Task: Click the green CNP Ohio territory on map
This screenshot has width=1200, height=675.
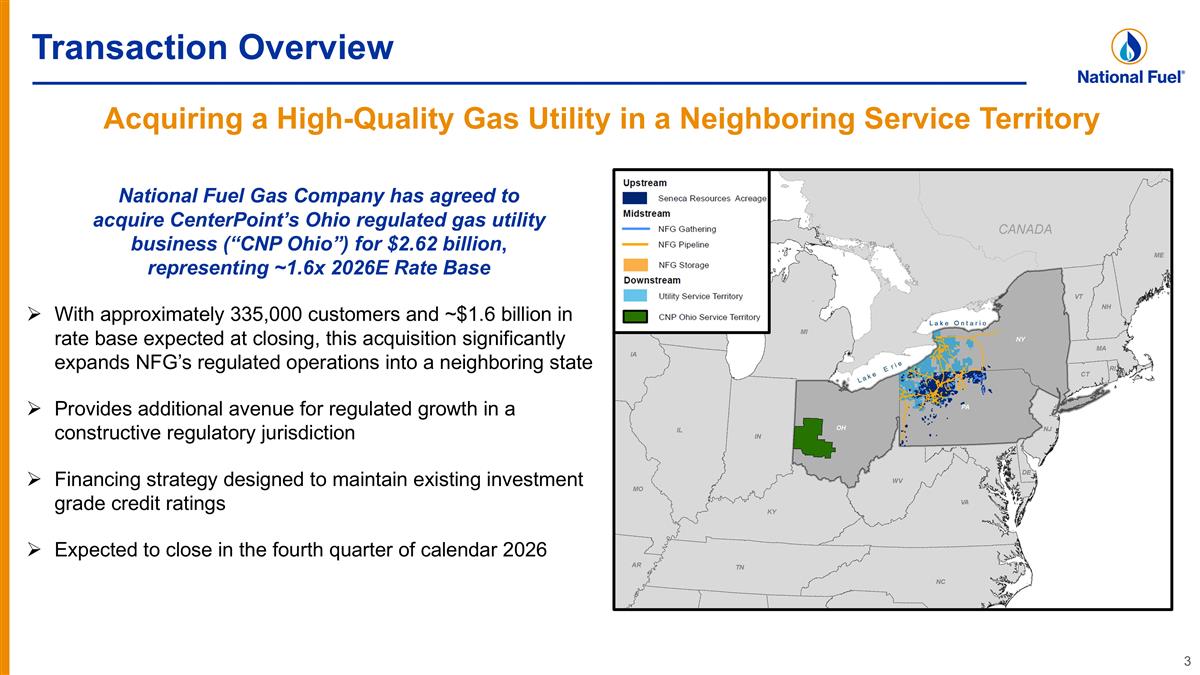Action: pos(812,438)
